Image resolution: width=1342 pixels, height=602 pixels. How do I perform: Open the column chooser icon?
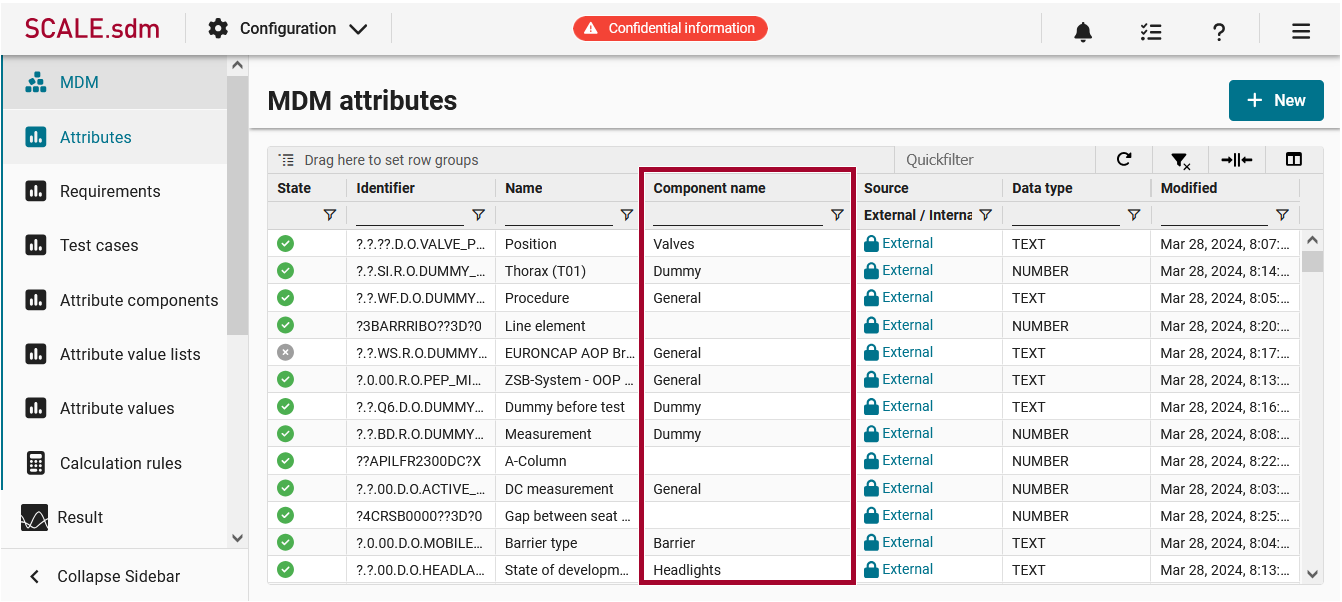pyautogui.click(x=1294, y=159)
